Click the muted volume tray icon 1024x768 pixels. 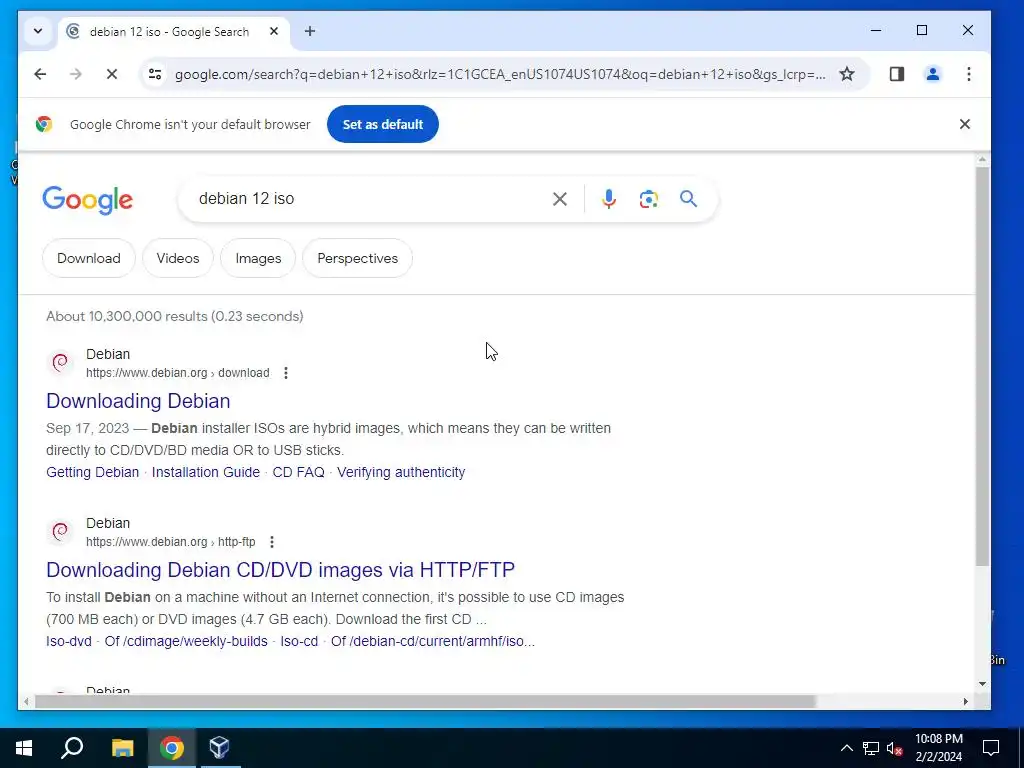click(x=895, y=748)
